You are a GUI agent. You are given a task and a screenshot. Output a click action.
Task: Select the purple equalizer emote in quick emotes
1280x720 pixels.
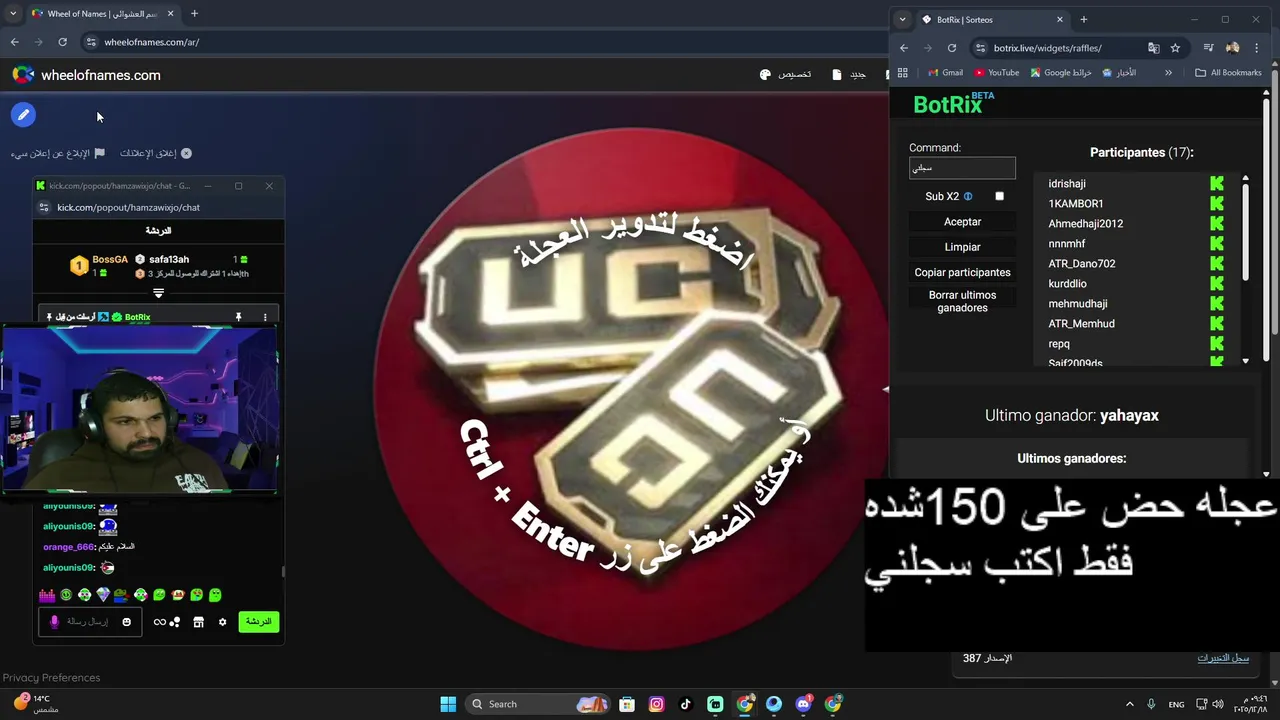47,595
